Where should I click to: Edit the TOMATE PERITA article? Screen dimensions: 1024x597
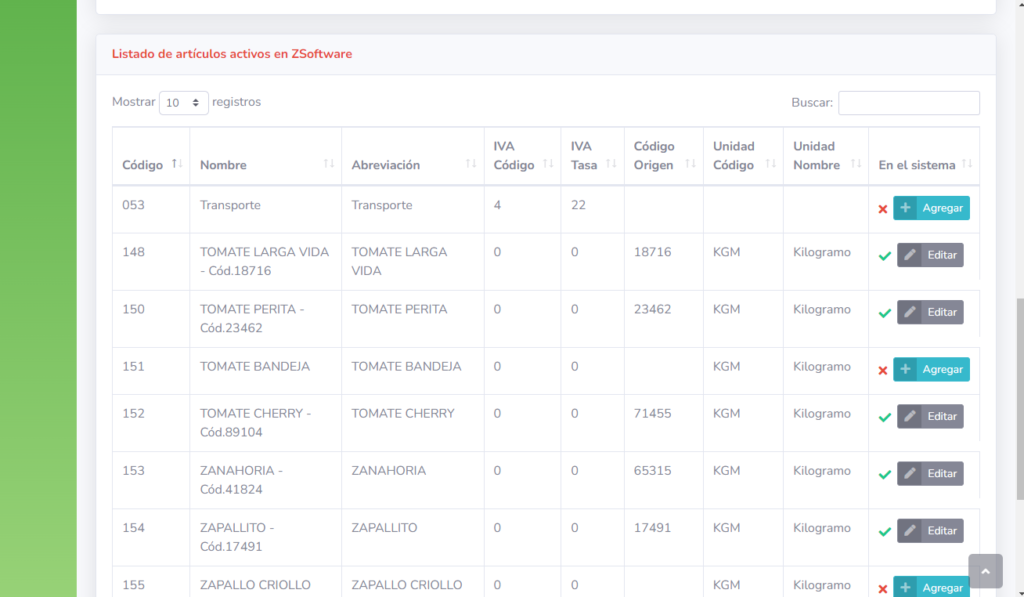(930, 312)
